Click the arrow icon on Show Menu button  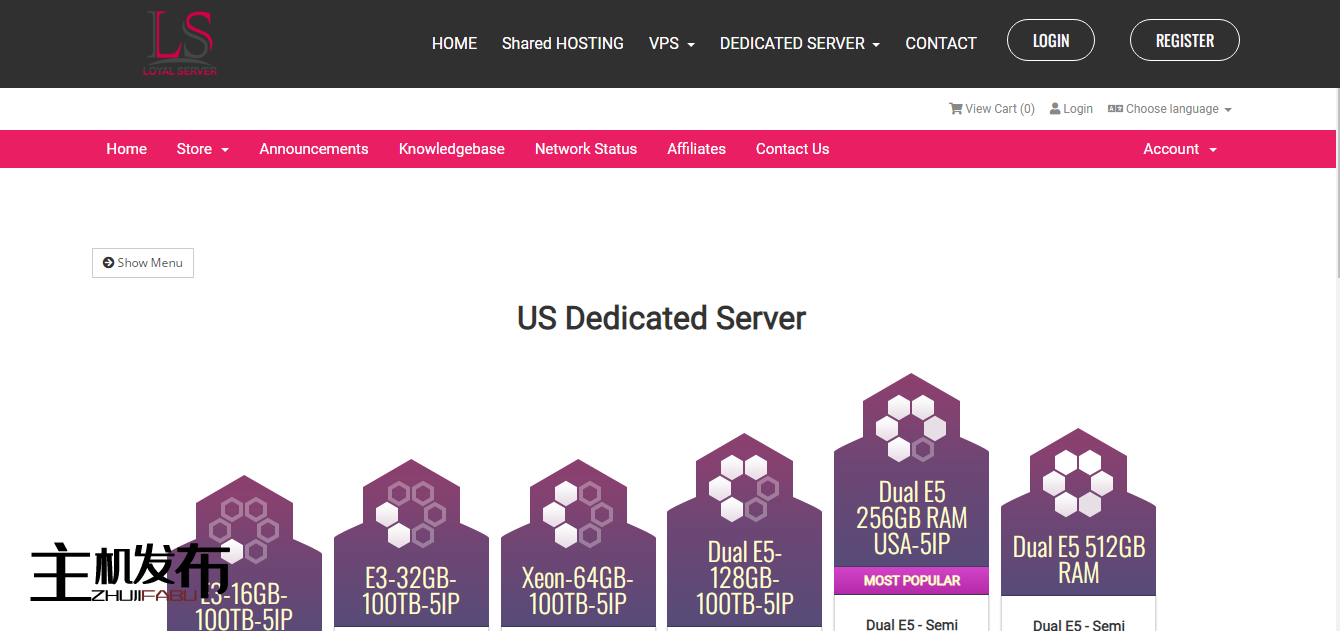(x=108, y=262)
